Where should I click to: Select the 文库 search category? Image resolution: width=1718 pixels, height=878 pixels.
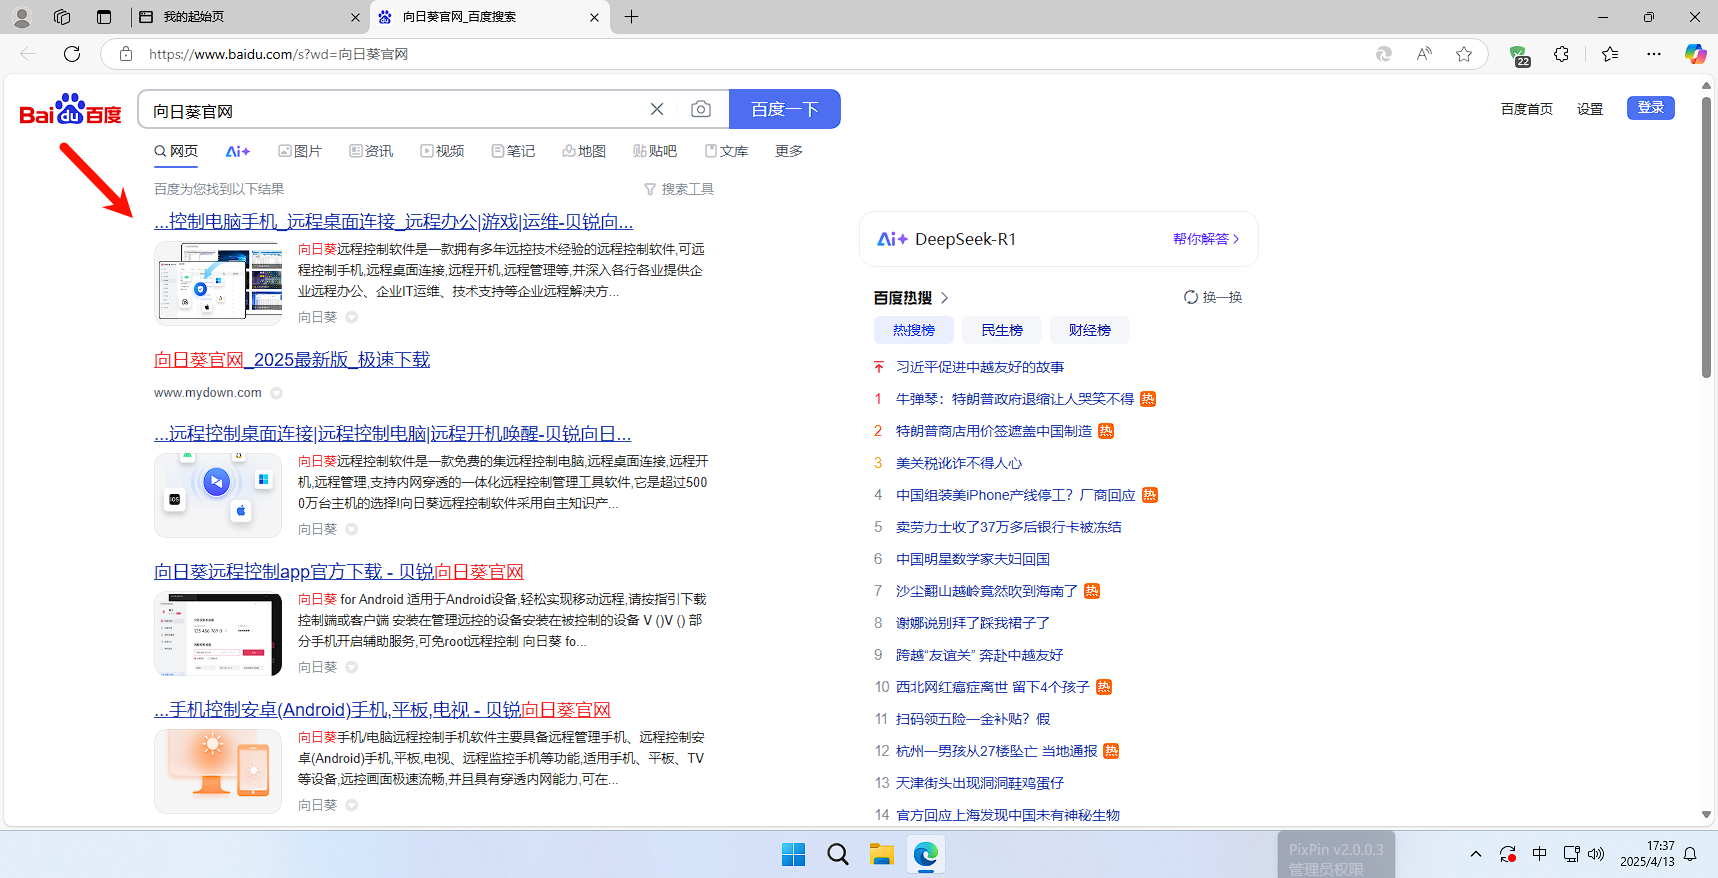pos(726,151)
